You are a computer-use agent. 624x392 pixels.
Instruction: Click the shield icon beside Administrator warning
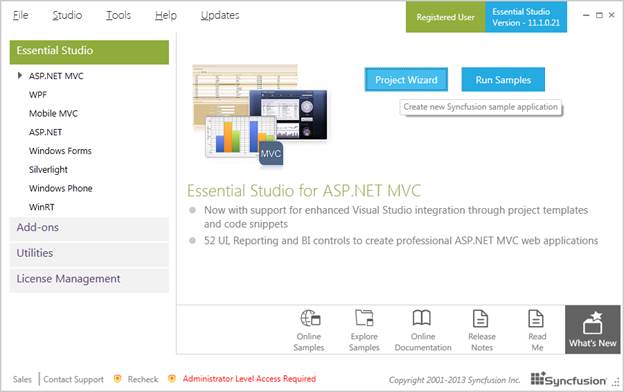(x=172, y=379)
